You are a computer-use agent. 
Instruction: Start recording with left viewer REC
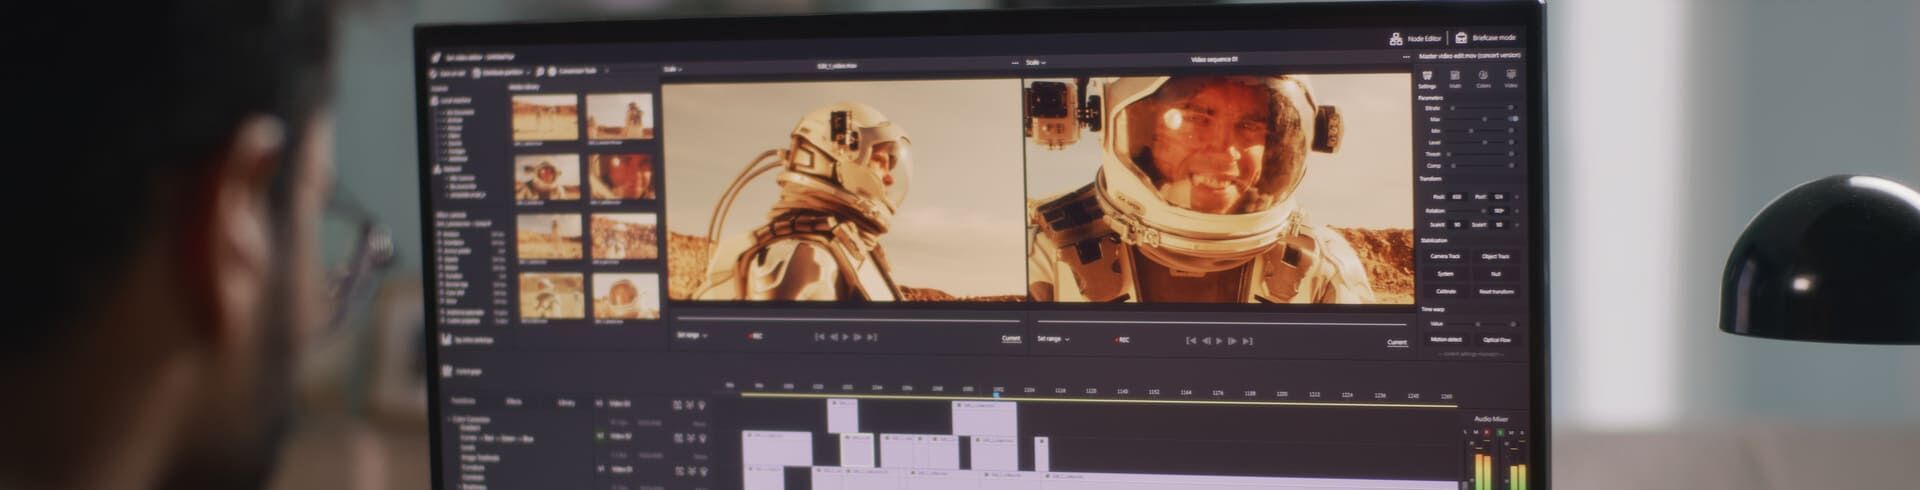(x=755, y=336)
